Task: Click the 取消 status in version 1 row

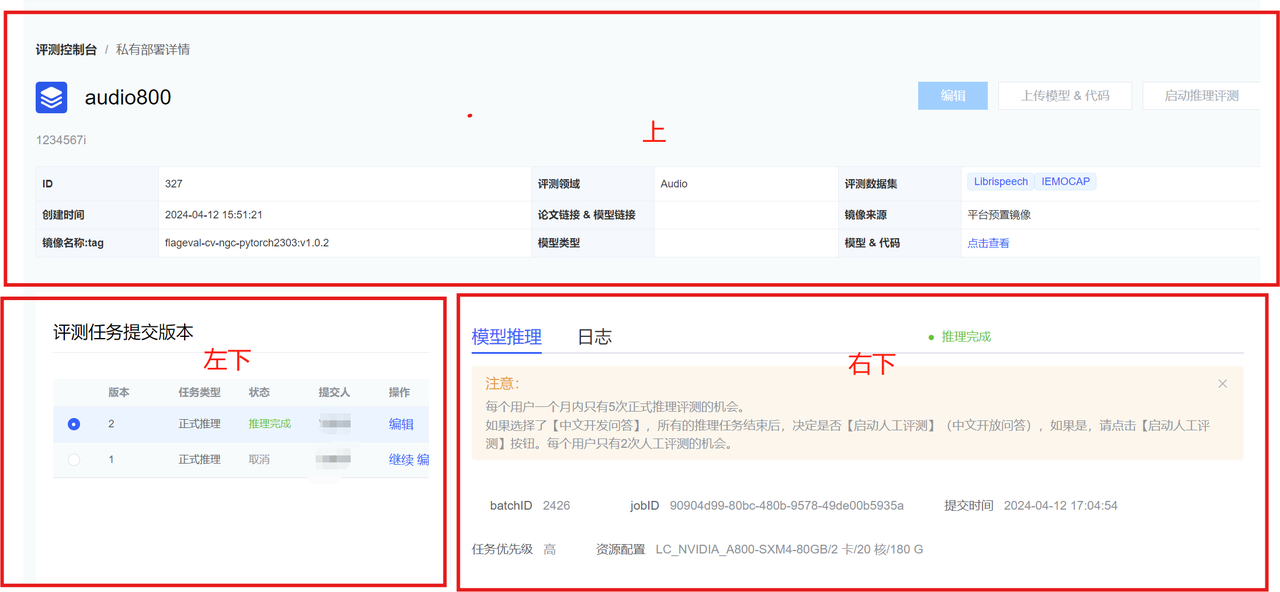Action: 259,460
